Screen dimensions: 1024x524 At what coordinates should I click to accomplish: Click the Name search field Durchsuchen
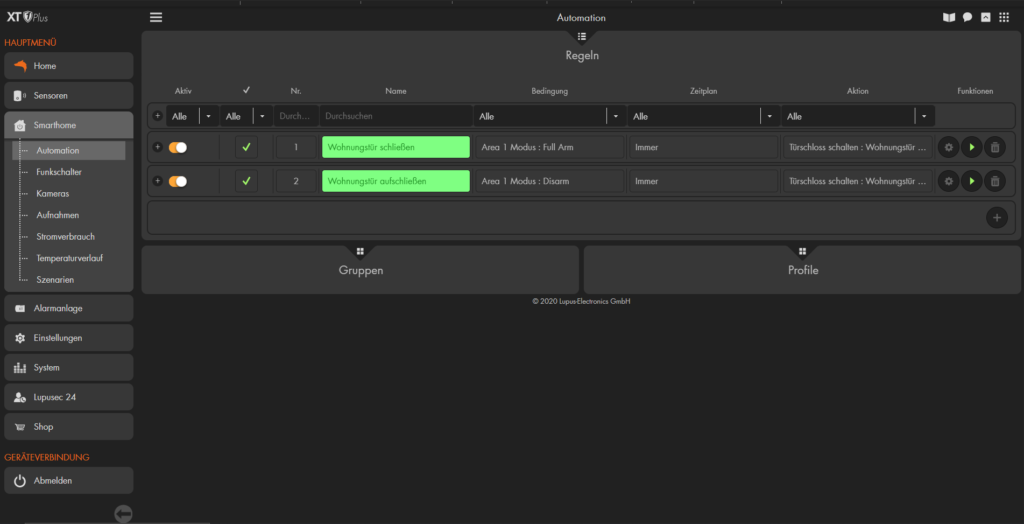[x=395, y=116]
